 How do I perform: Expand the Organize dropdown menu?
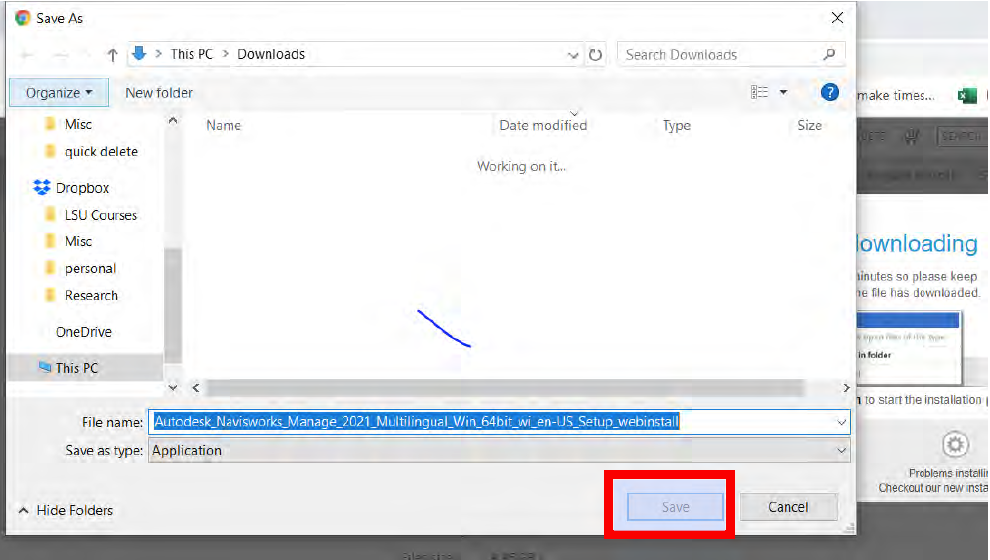click(x=58, y=93)
